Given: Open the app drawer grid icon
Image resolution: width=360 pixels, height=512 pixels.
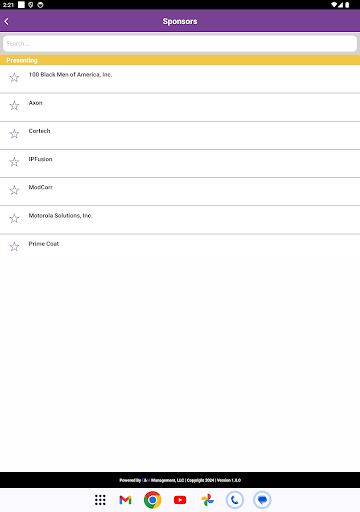Looking at the screenshot, I should click(x=100, y=500).
